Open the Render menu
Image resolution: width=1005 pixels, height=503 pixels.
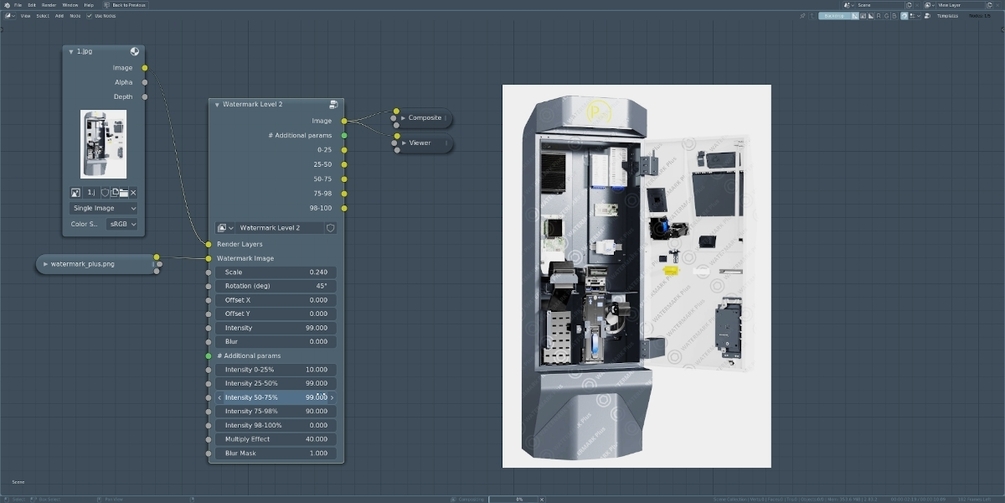click(49, 4)
